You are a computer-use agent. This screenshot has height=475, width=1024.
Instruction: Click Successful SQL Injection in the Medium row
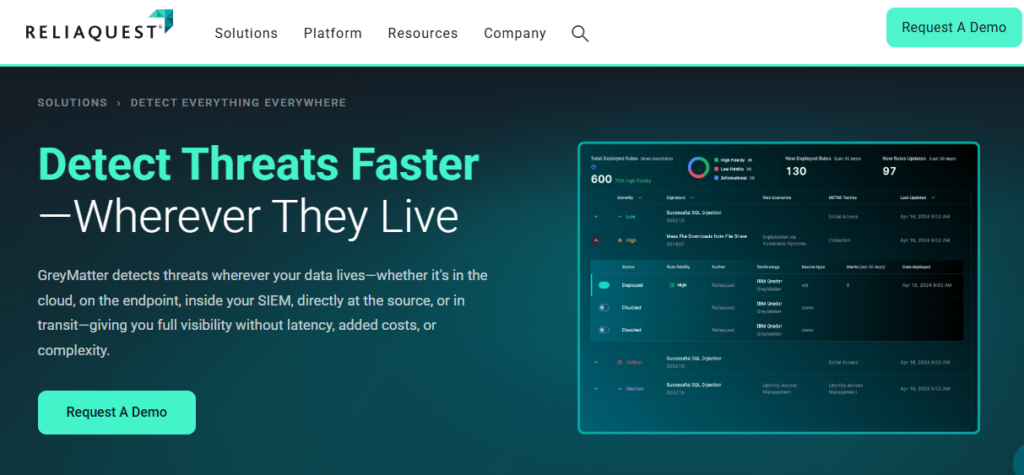point(694,385)
